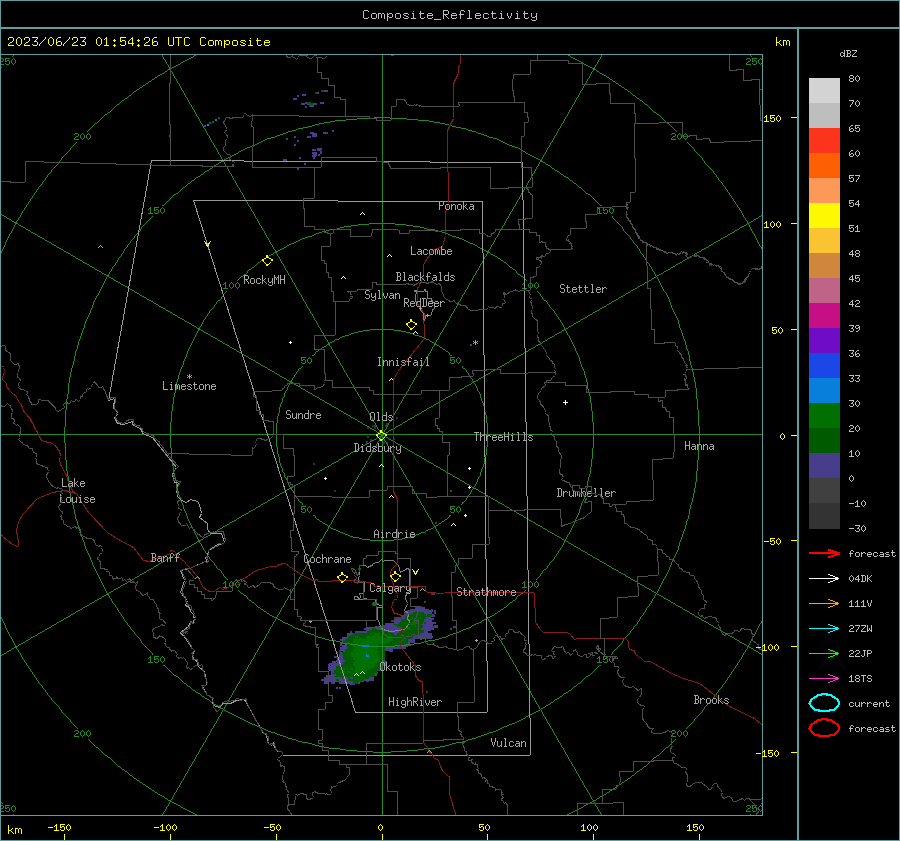This screenshot has width=900, height=841.
Task: Click the Strathmore label
Action: click(486, 592)
